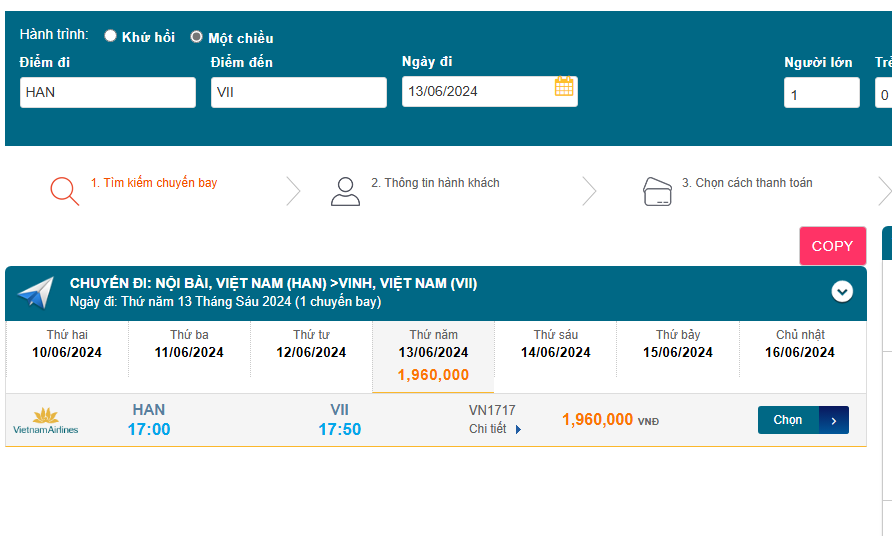Click the Vietnam Airlines logo
892x536 pixels.
pos(45,421)
